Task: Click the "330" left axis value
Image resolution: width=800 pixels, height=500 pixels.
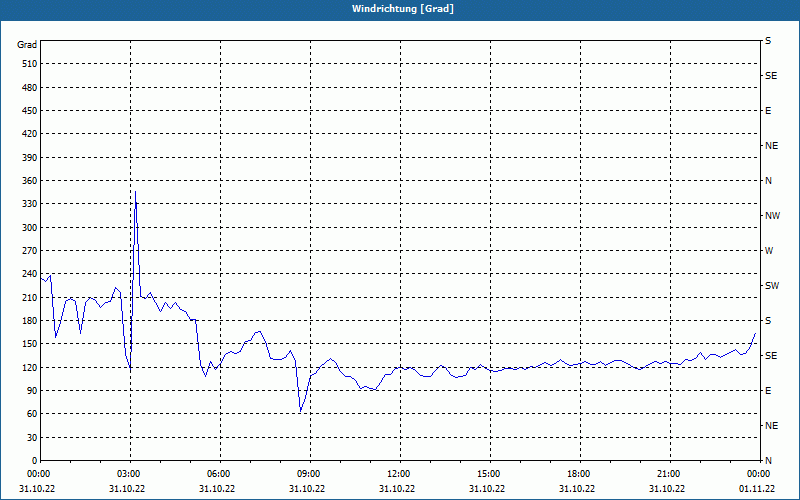Action: pos(30,204)
